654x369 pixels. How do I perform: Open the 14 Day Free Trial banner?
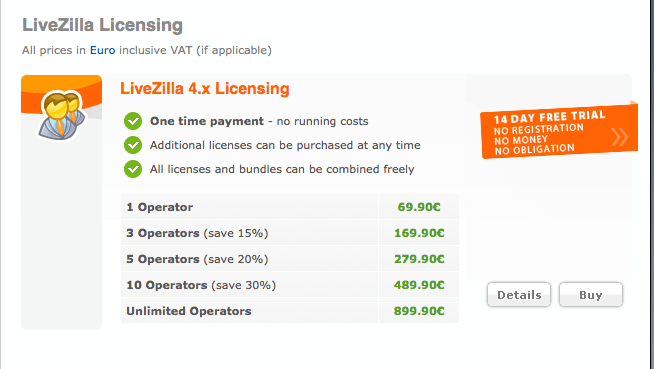pos(559,131)
